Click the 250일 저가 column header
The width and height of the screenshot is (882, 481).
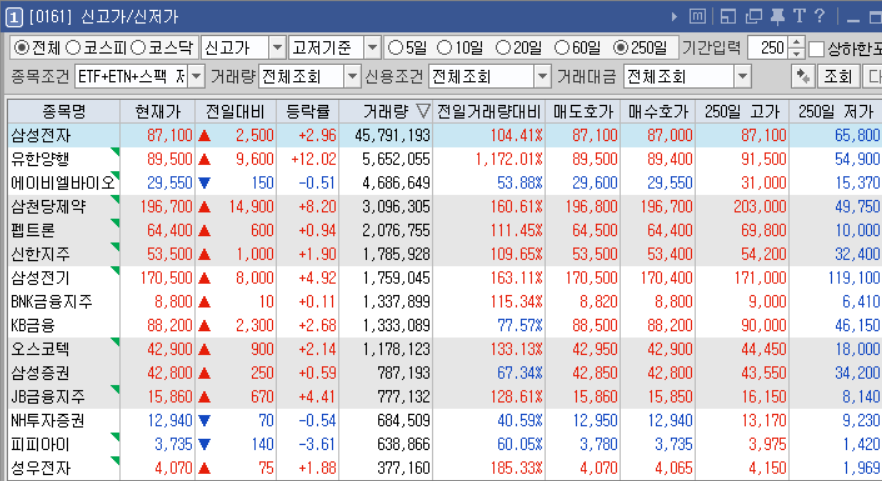point(835,111)
